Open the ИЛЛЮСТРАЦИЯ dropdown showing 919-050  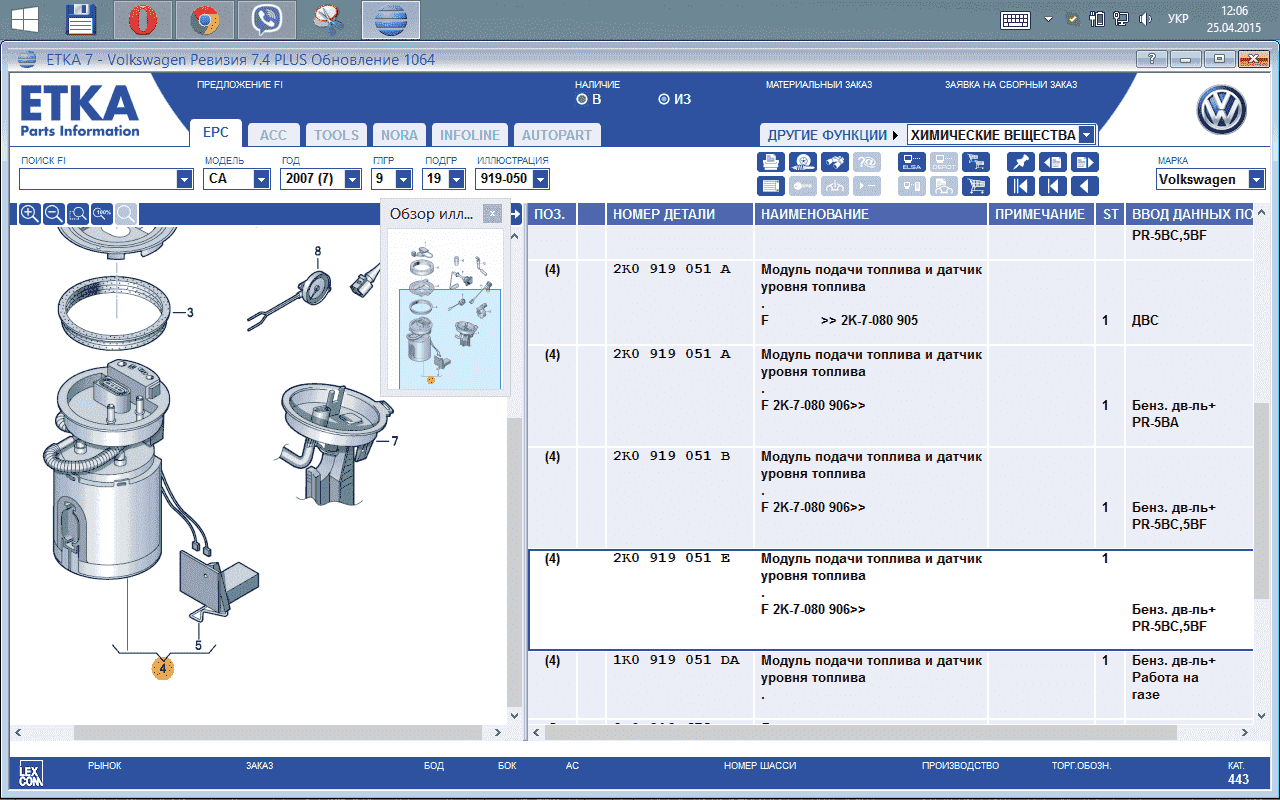[541, 179]
